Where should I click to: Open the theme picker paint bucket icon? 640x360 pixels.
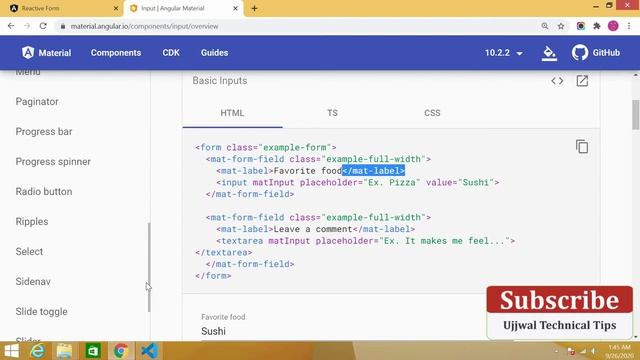tap(549, 53)
